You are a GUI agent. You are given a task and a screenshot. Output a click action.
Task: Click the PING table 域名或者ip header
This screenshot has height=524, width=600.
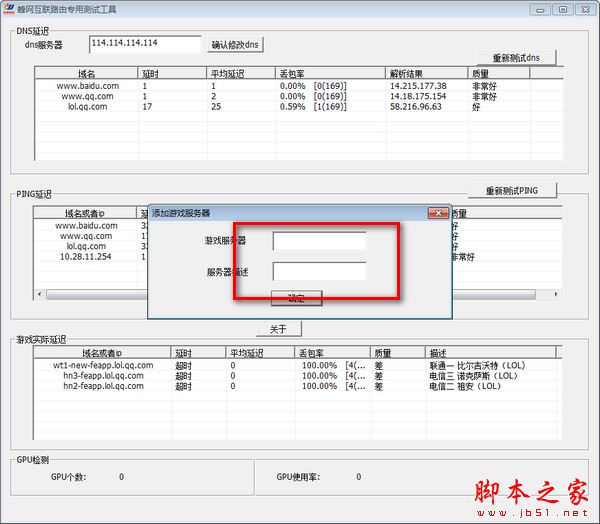(x=85, y=213)
